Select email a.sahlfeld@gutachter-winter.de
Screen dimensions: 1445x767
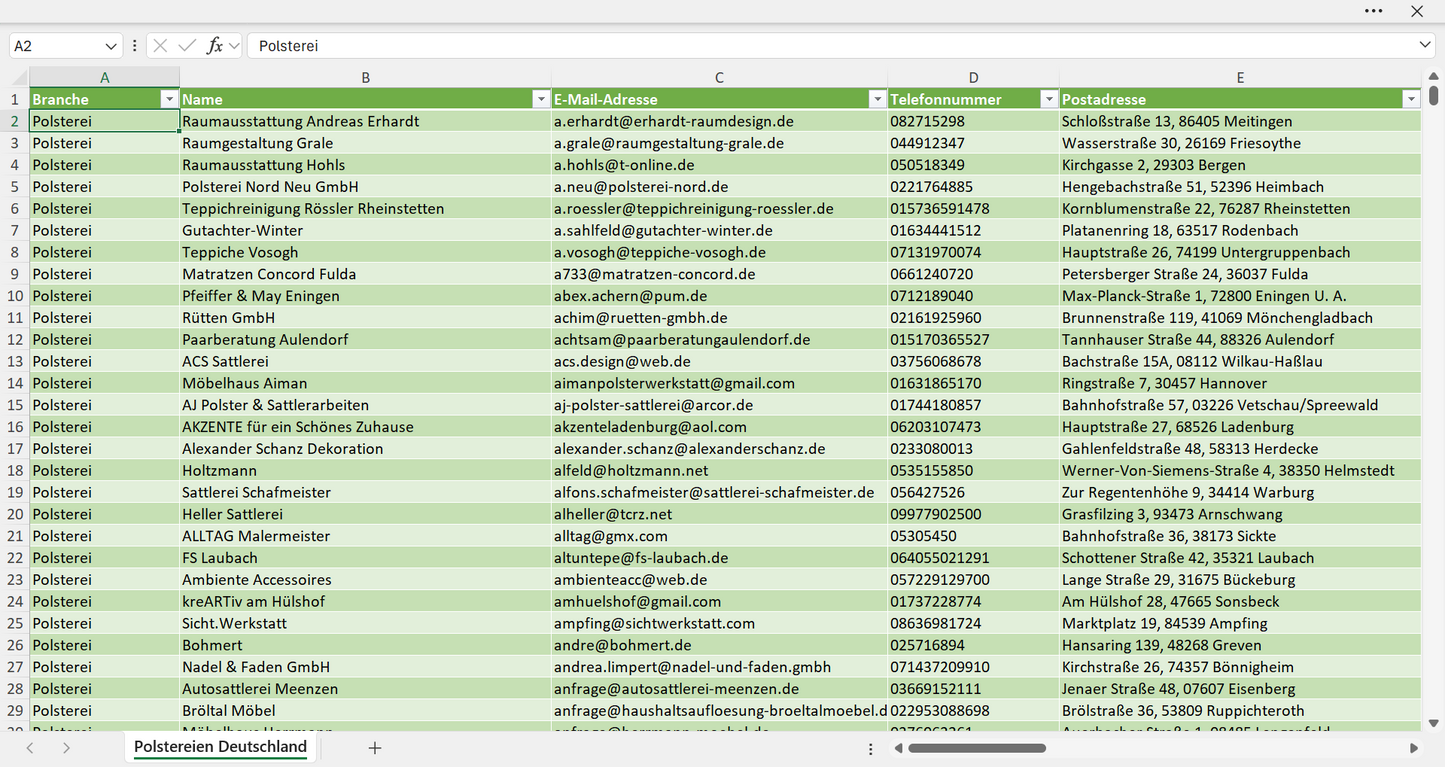(x=720, y=230)
